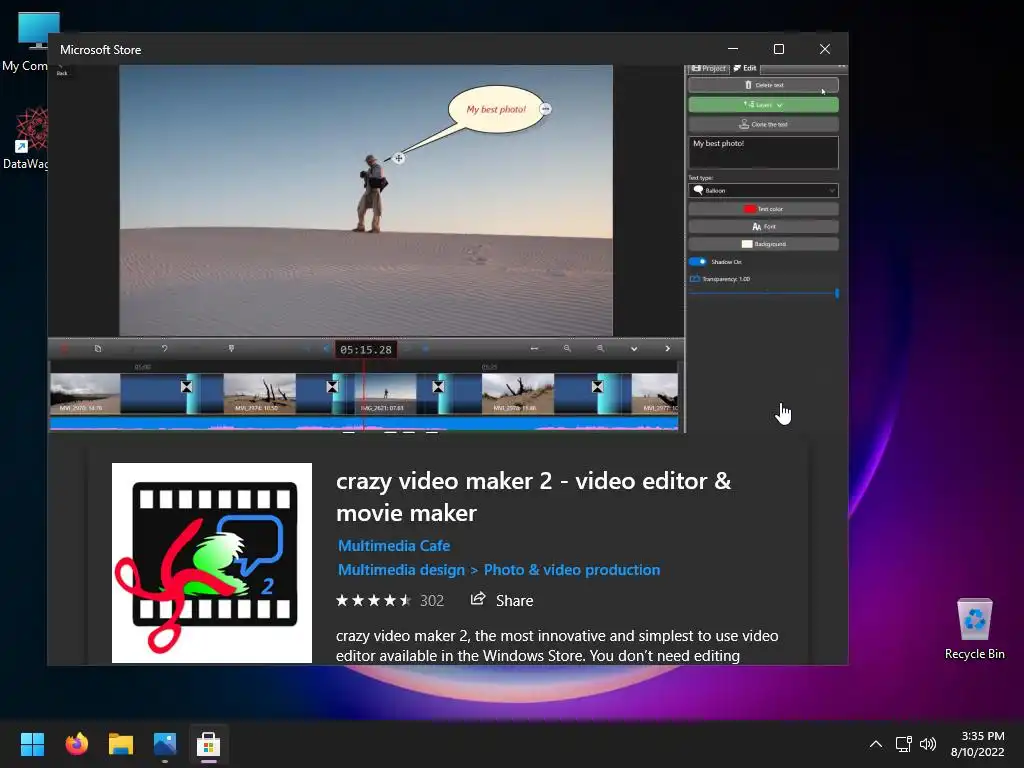Click the blue audio waveform track
The height and width of the screenshot is (768, 1024).
[x=364, y=424]
